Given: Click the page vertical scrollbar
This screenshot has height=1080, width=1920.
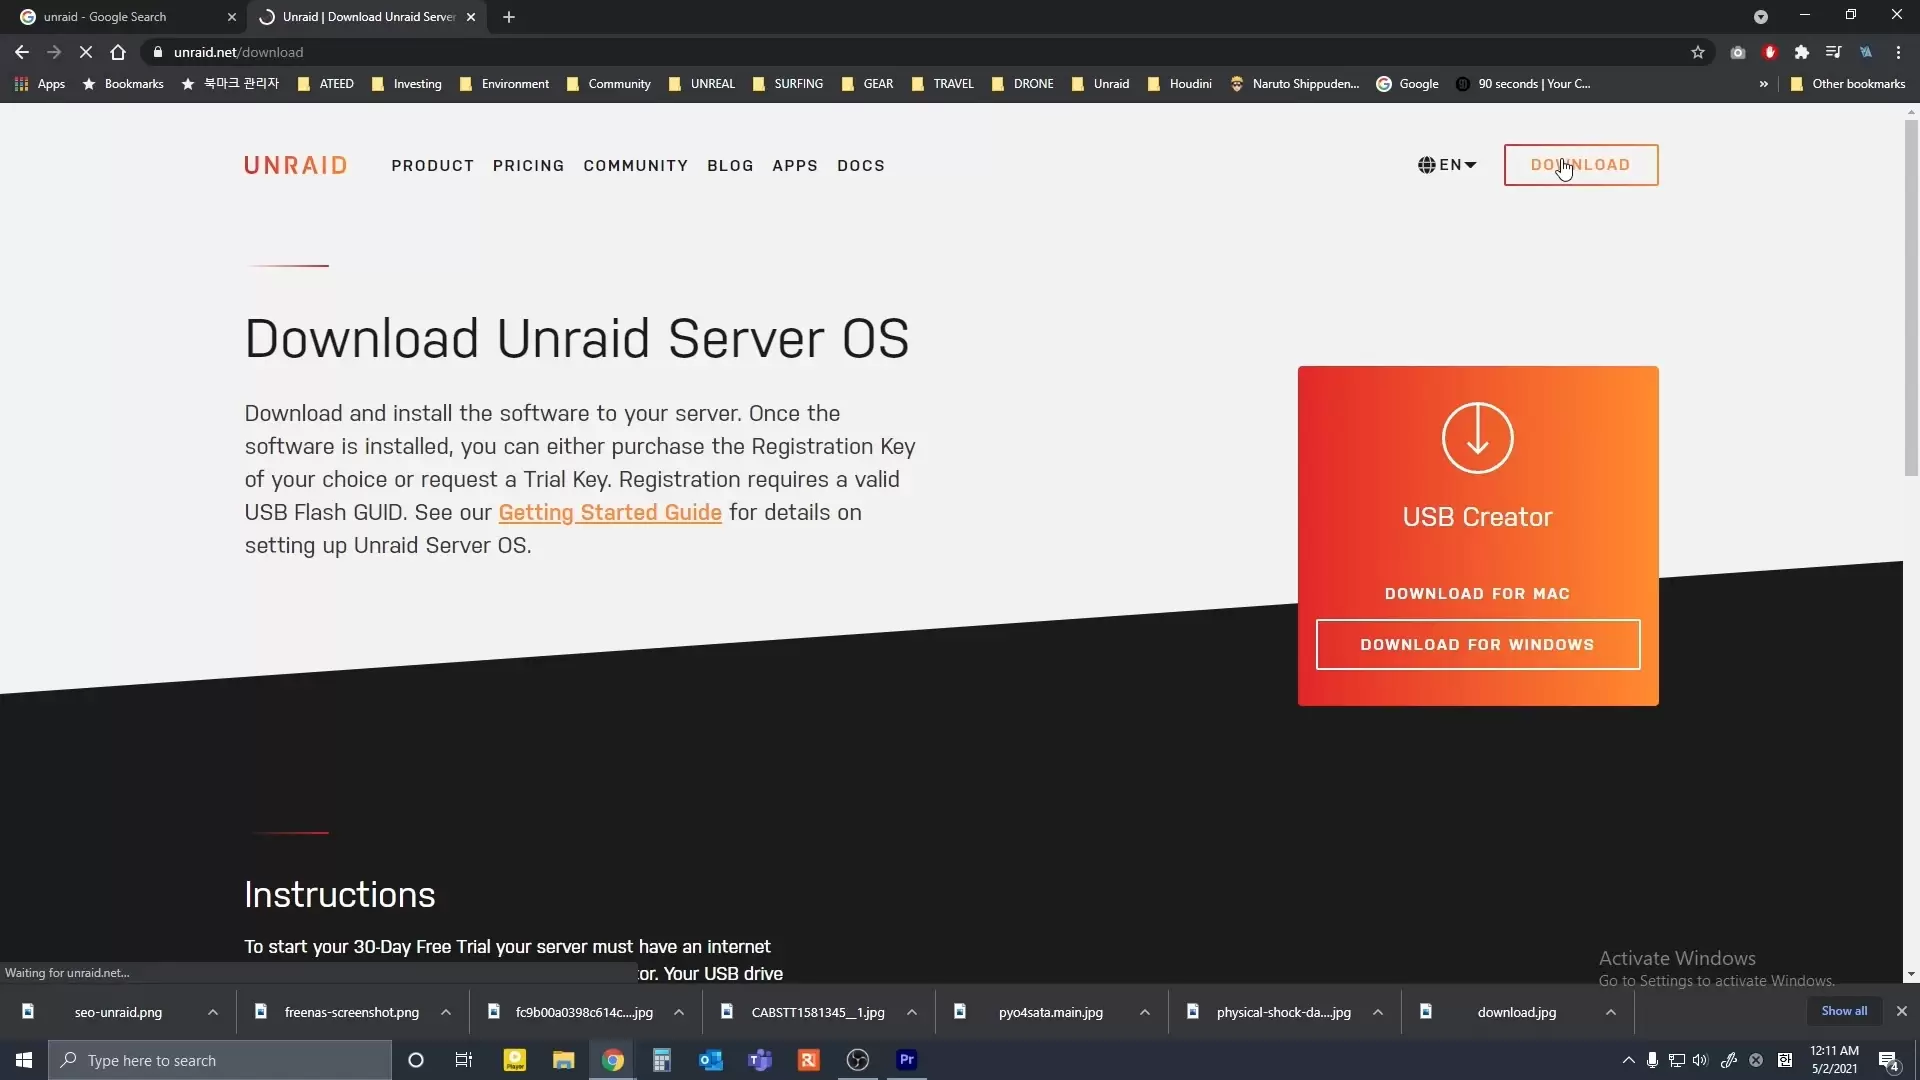Looking at the screenshot, I should [x=1911, y=300].
